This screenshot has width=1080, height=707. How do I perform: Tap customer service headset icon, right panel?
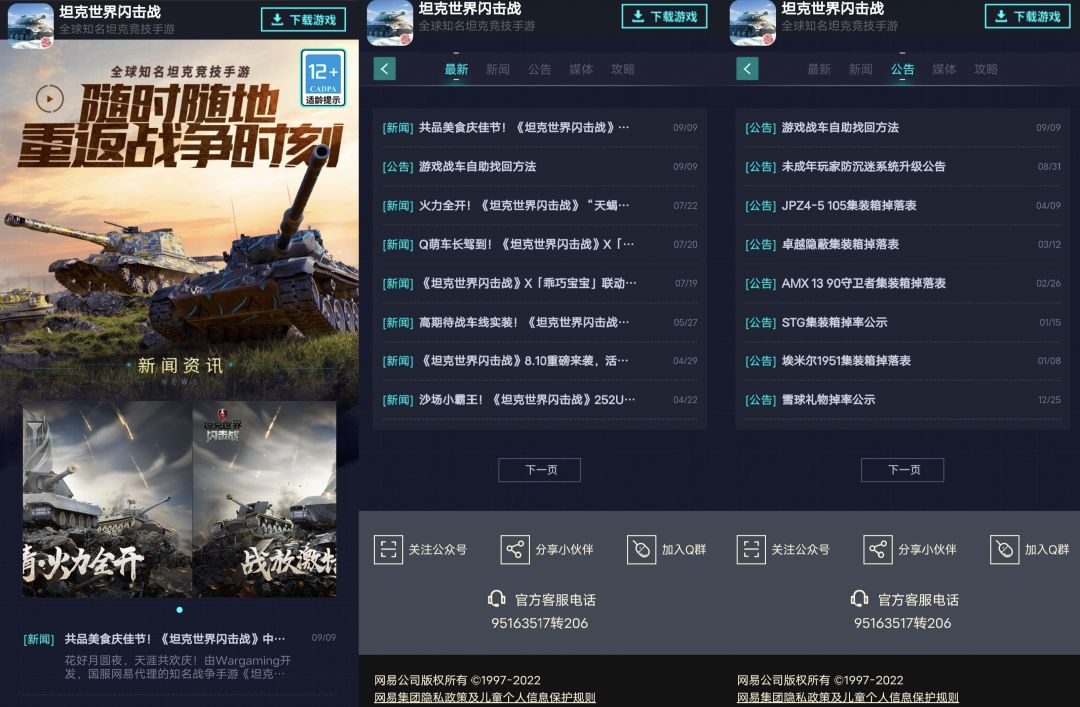tap(860, 599)
